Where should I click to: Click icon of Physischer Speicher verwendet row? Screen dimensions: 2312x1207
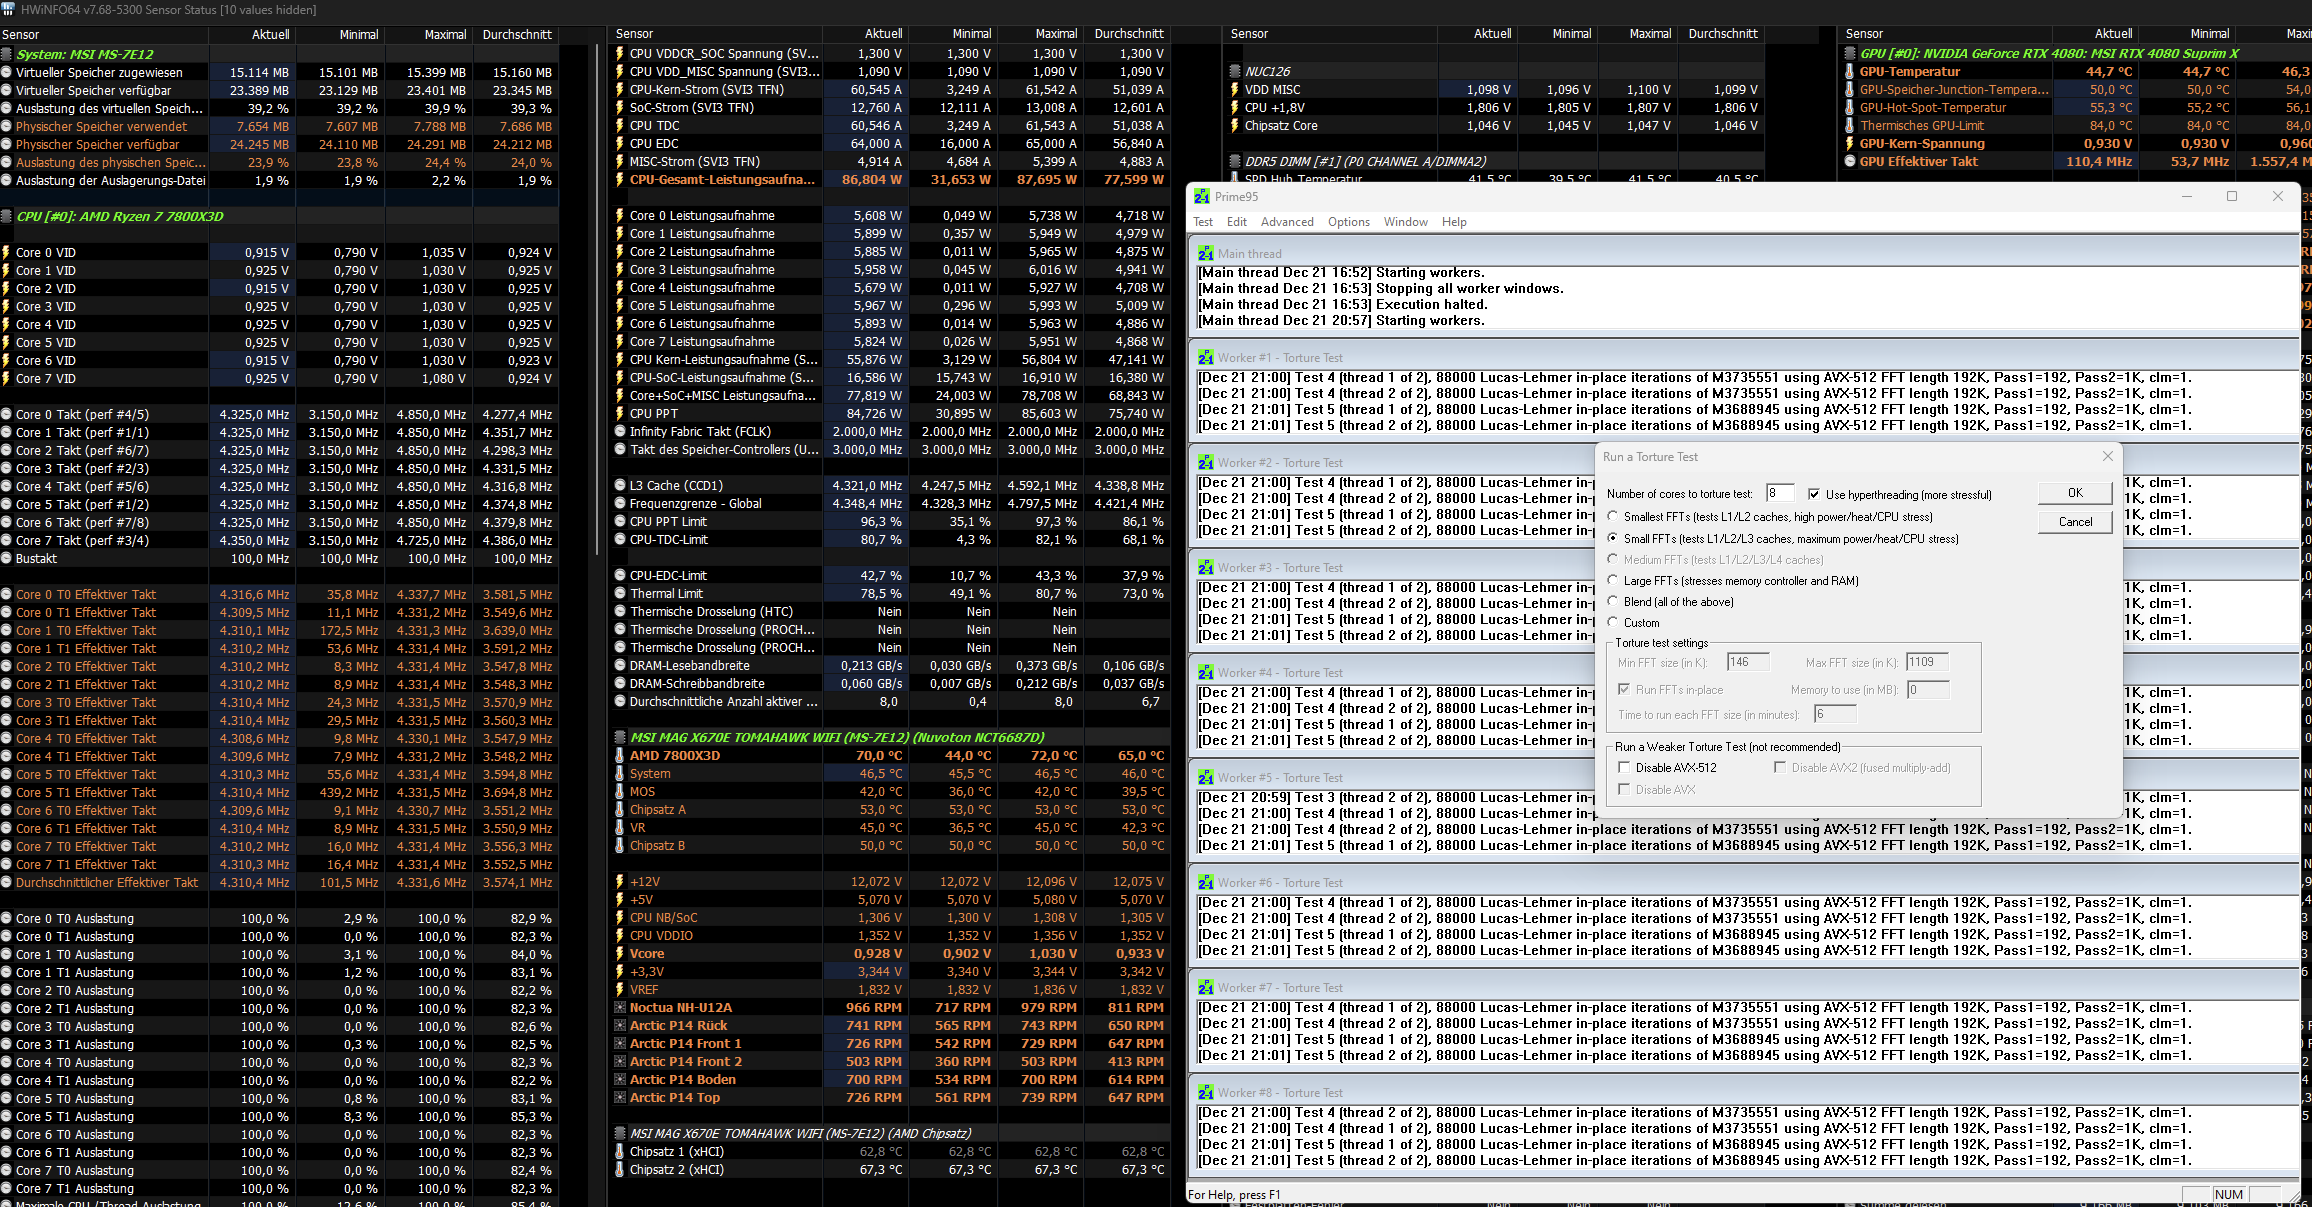pyautogui.click(x=6, y=127)
